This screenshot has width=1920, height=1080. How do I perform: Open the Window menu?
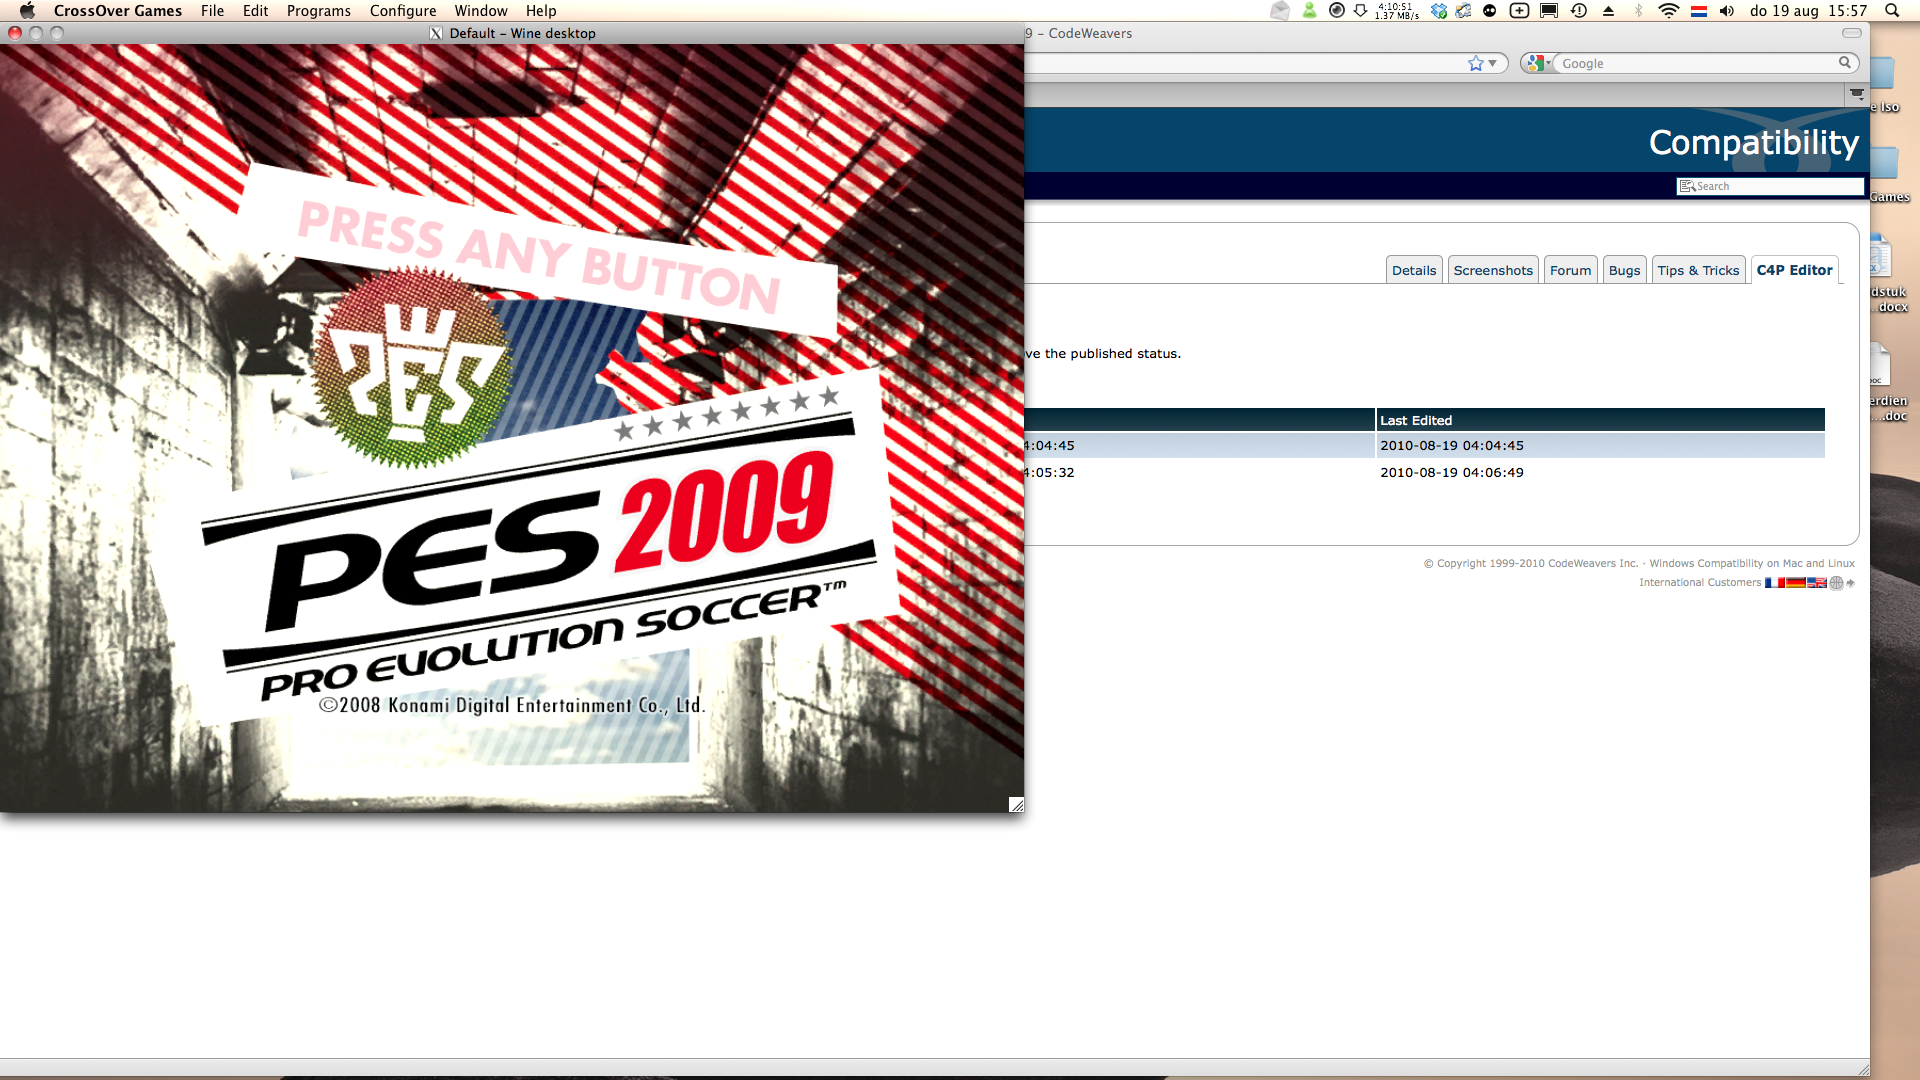(x=481, y=11)
